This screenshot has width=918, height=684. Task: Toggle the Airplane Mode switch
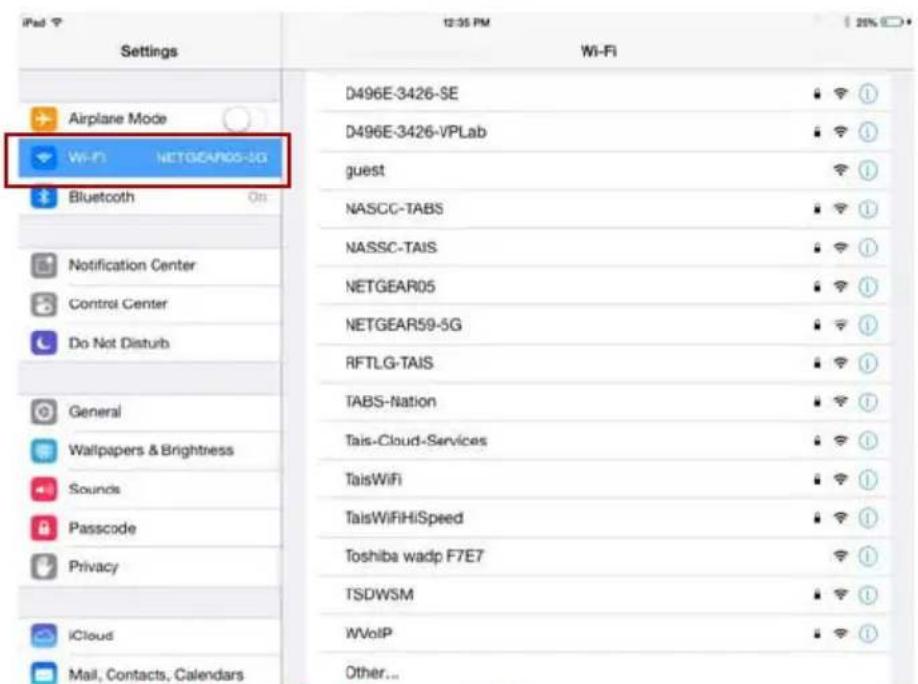click(244, 119)
